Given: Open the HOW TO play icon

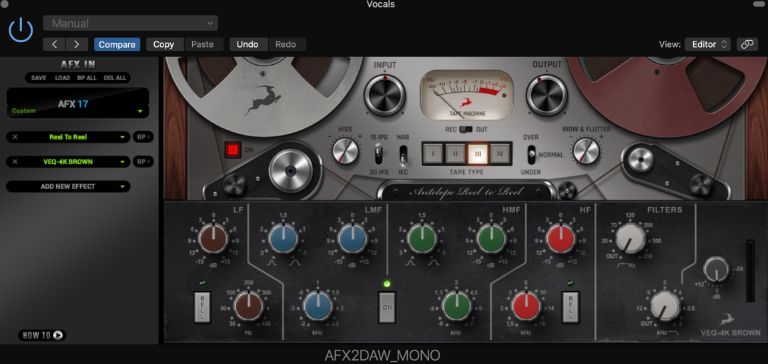Looking at the screenshot, I should click(x=58, y=336).
